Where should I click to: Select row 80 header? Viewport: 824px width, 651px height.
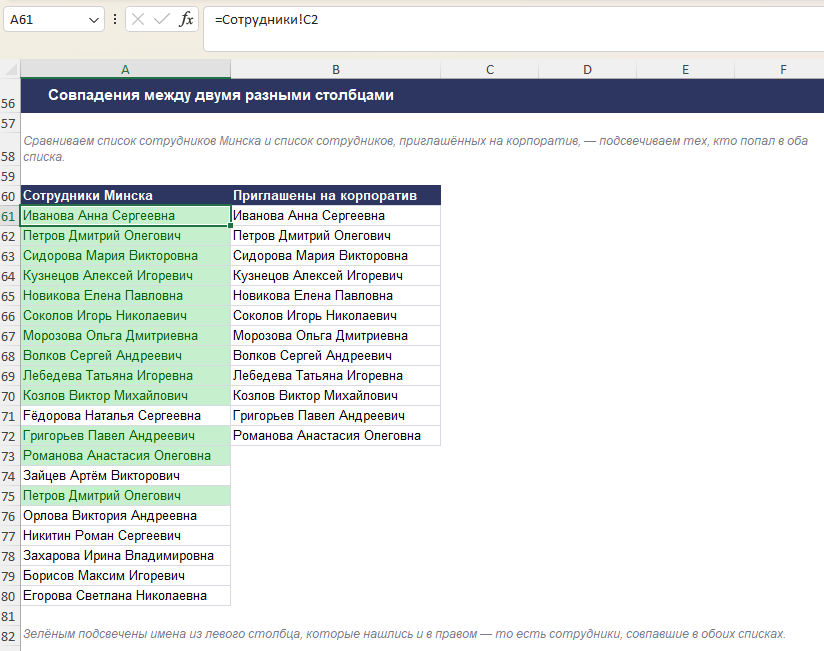(9, 596)
